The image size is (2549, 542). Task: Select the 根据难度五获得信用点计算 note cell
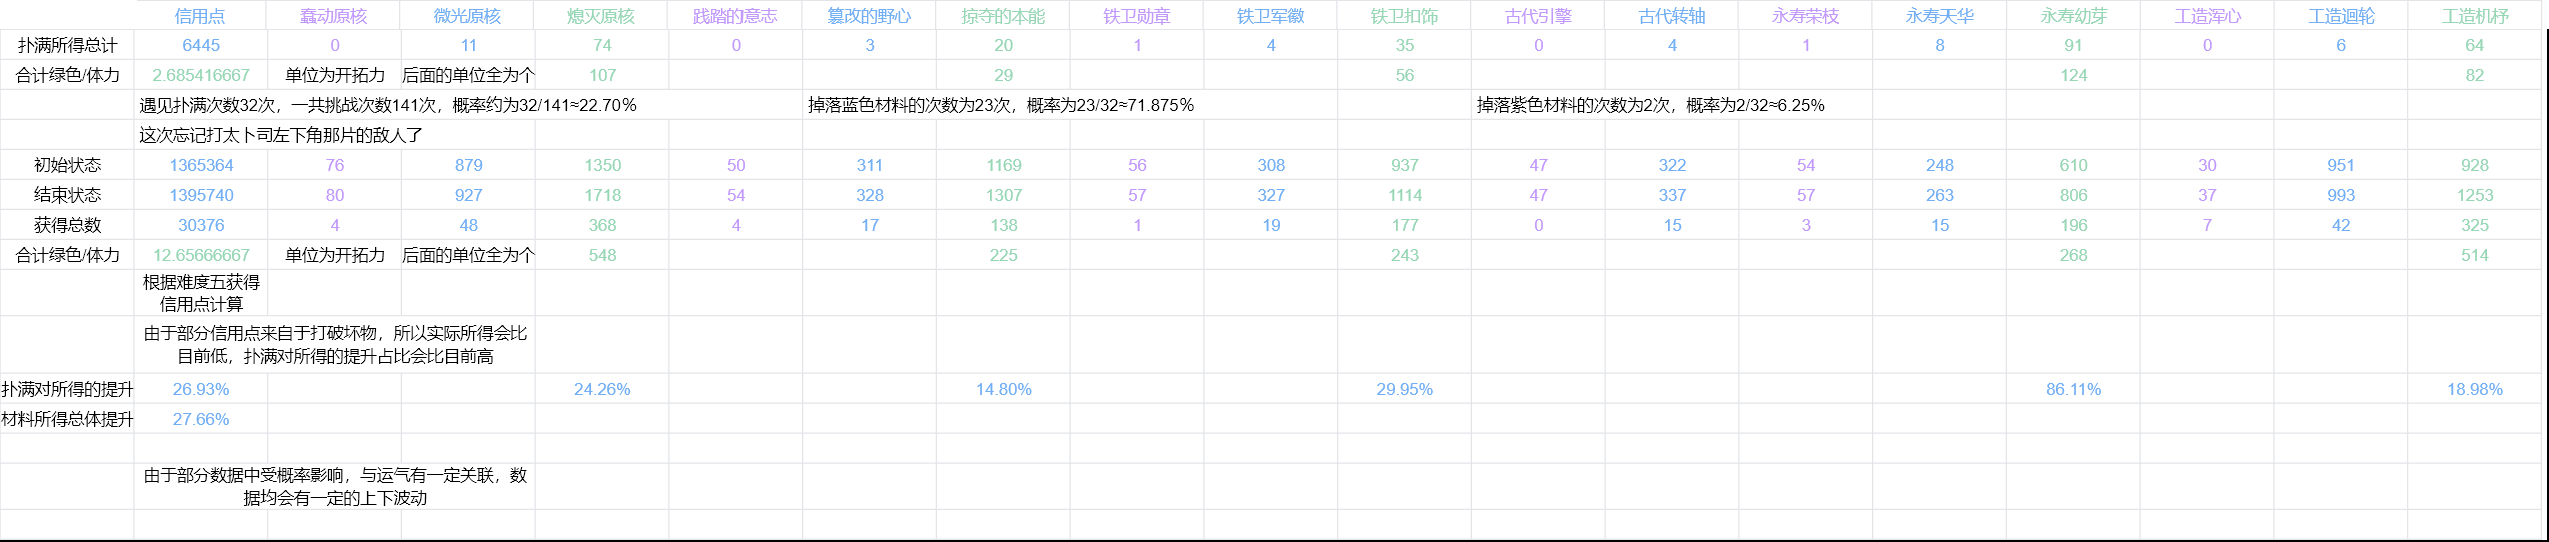tap(201, 293)
